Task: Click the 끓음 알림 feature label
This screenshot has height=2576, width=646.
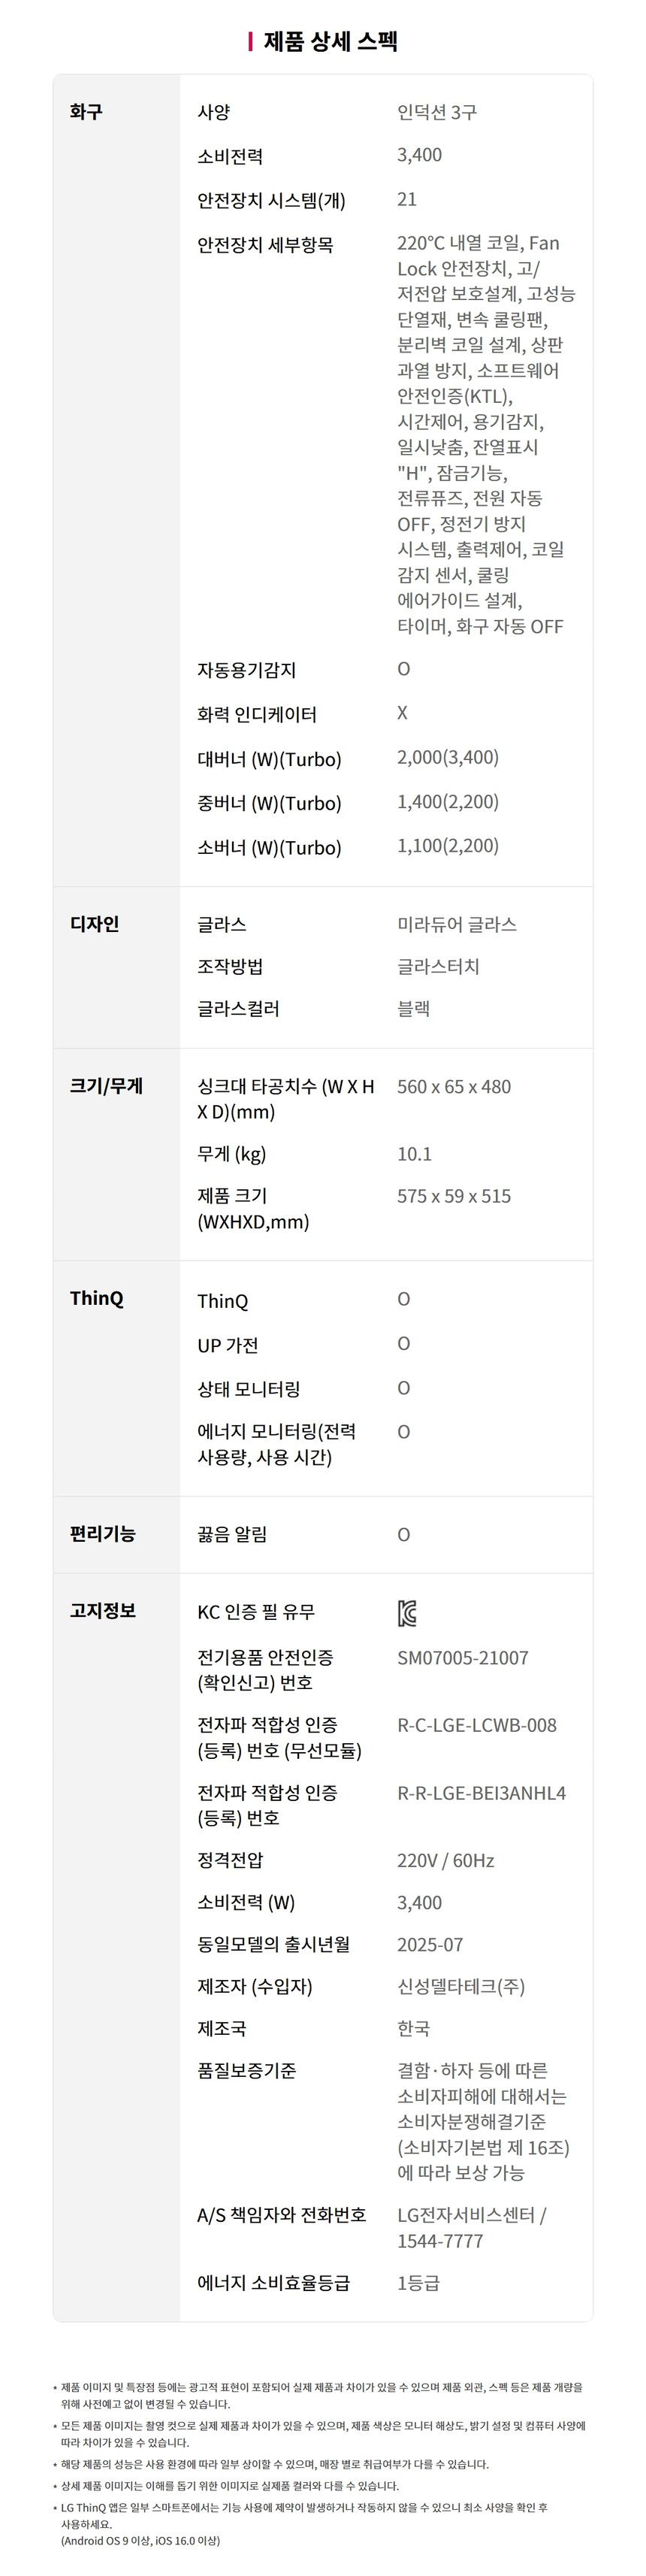Action: tap(232, 1535)
